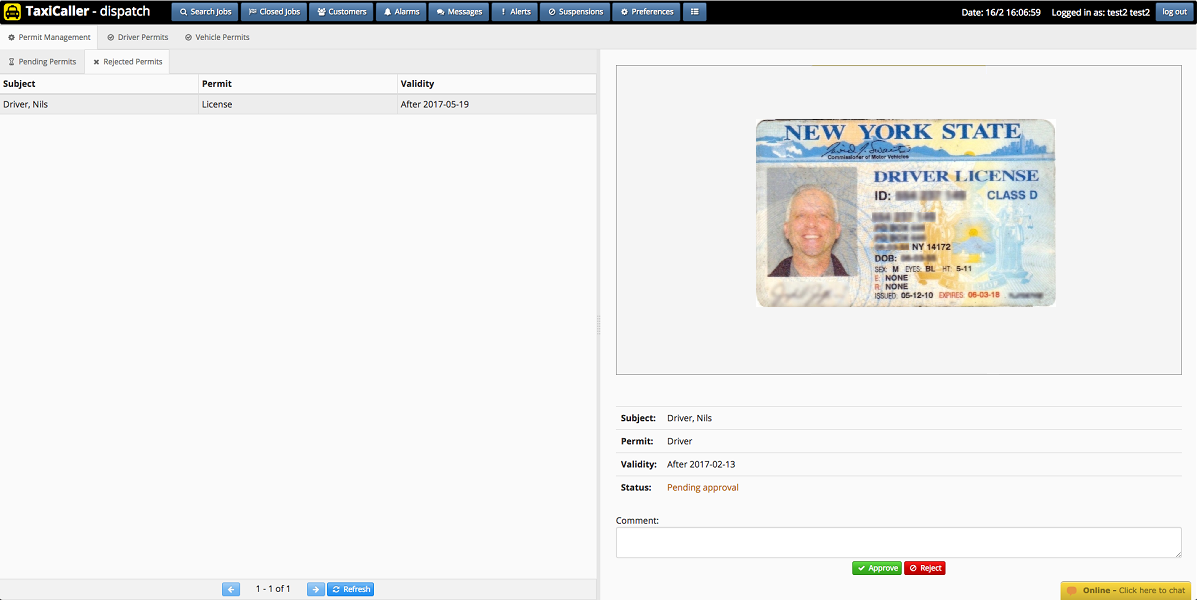Switch to Vehicle Permits tab
Viewport: 1197px width, 600px height.
tap(217, 37)
